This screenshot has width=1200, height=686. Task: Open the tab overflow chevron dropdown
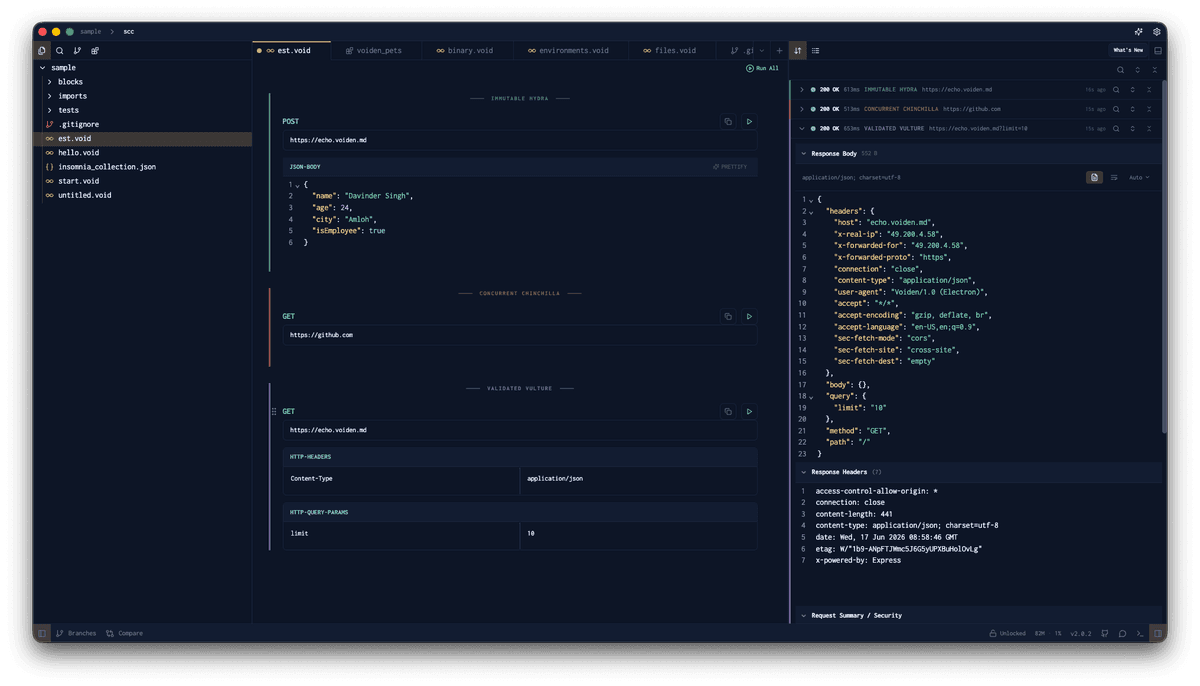pyautogui.click(x=762, y=50)
